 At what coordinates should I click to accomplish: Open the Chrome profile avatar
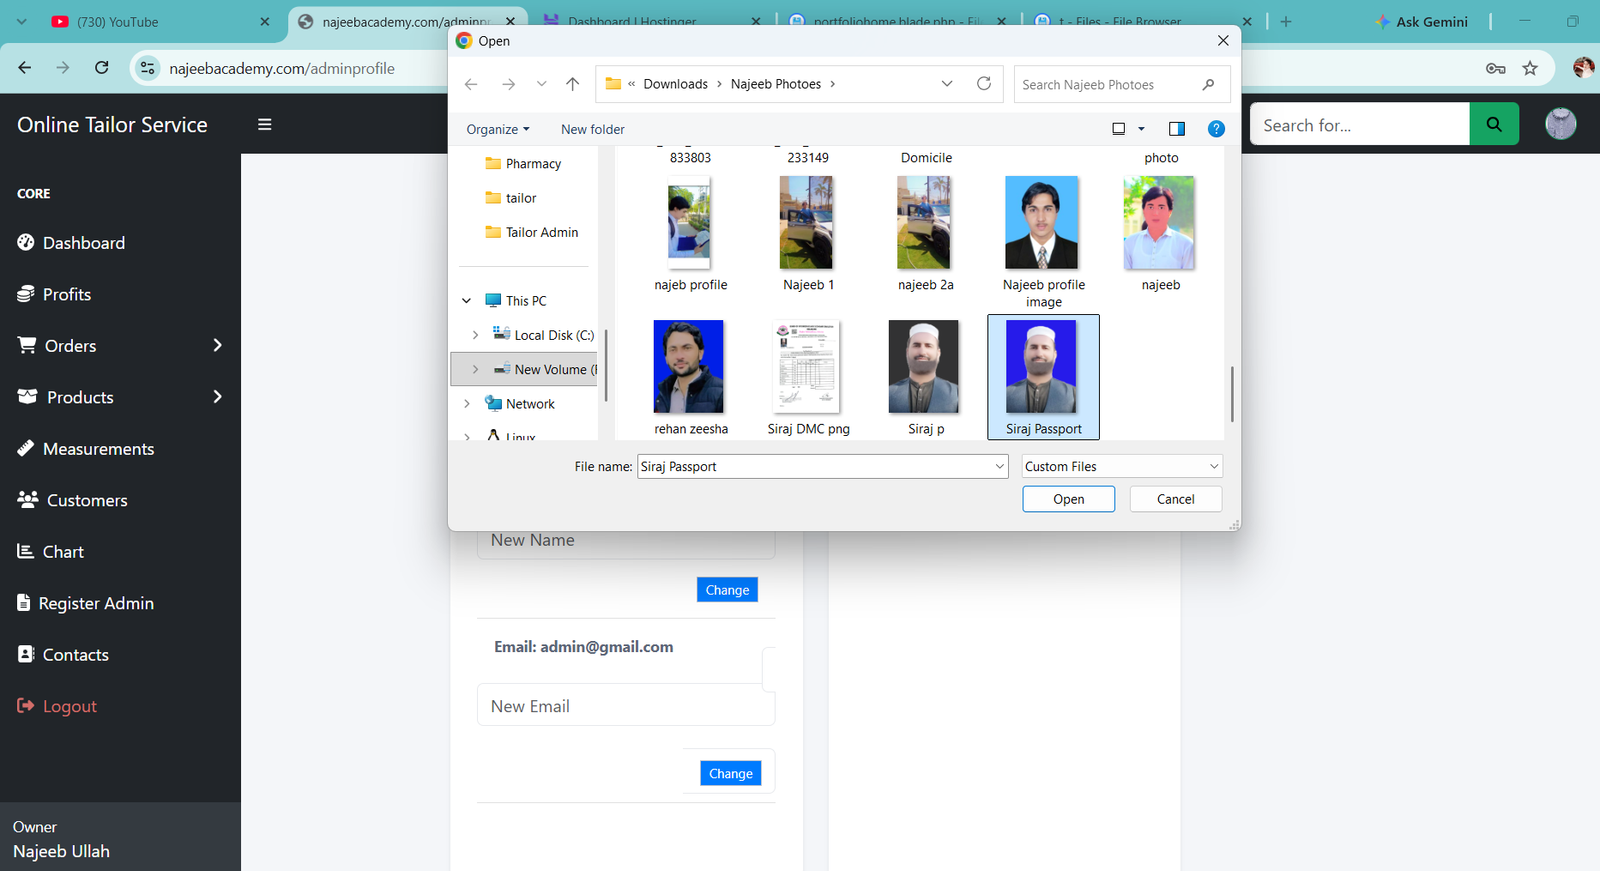(x=1584, y=68)
